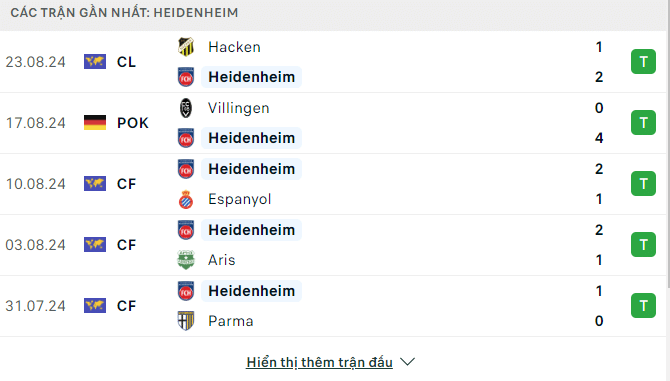
Task: Click green T result badge for Hacken match
Action: tap(643, 62)
